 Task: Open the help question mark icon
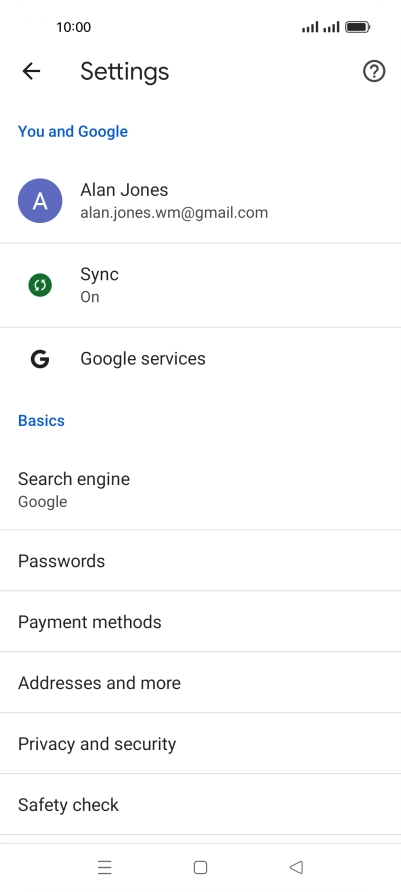click(x=374, y=71)
